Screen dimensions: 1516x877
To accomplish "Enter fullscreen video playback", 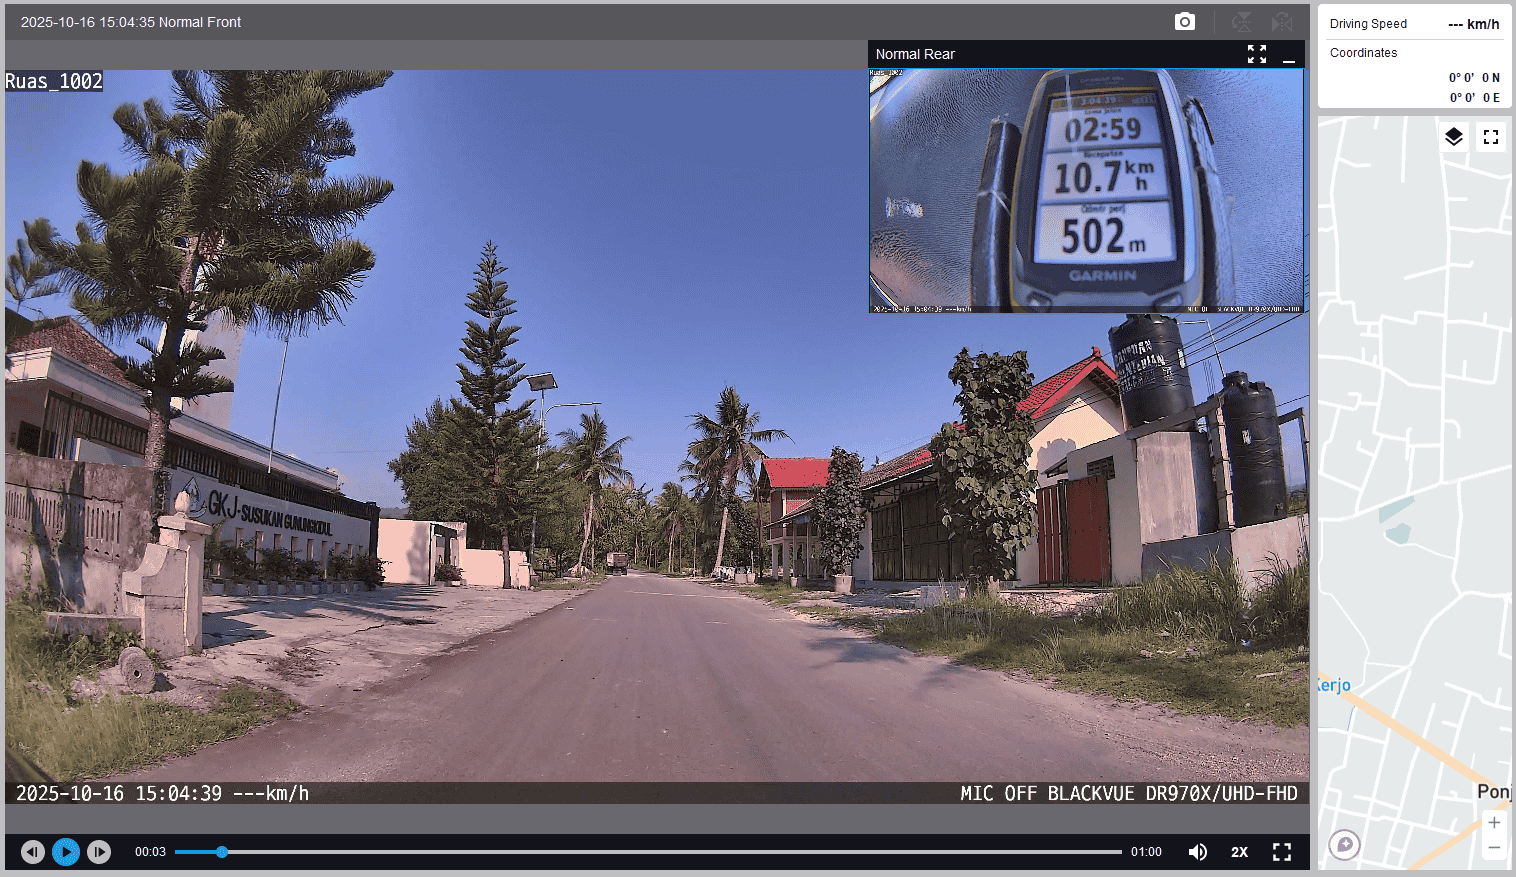I will pos(1282,852).
